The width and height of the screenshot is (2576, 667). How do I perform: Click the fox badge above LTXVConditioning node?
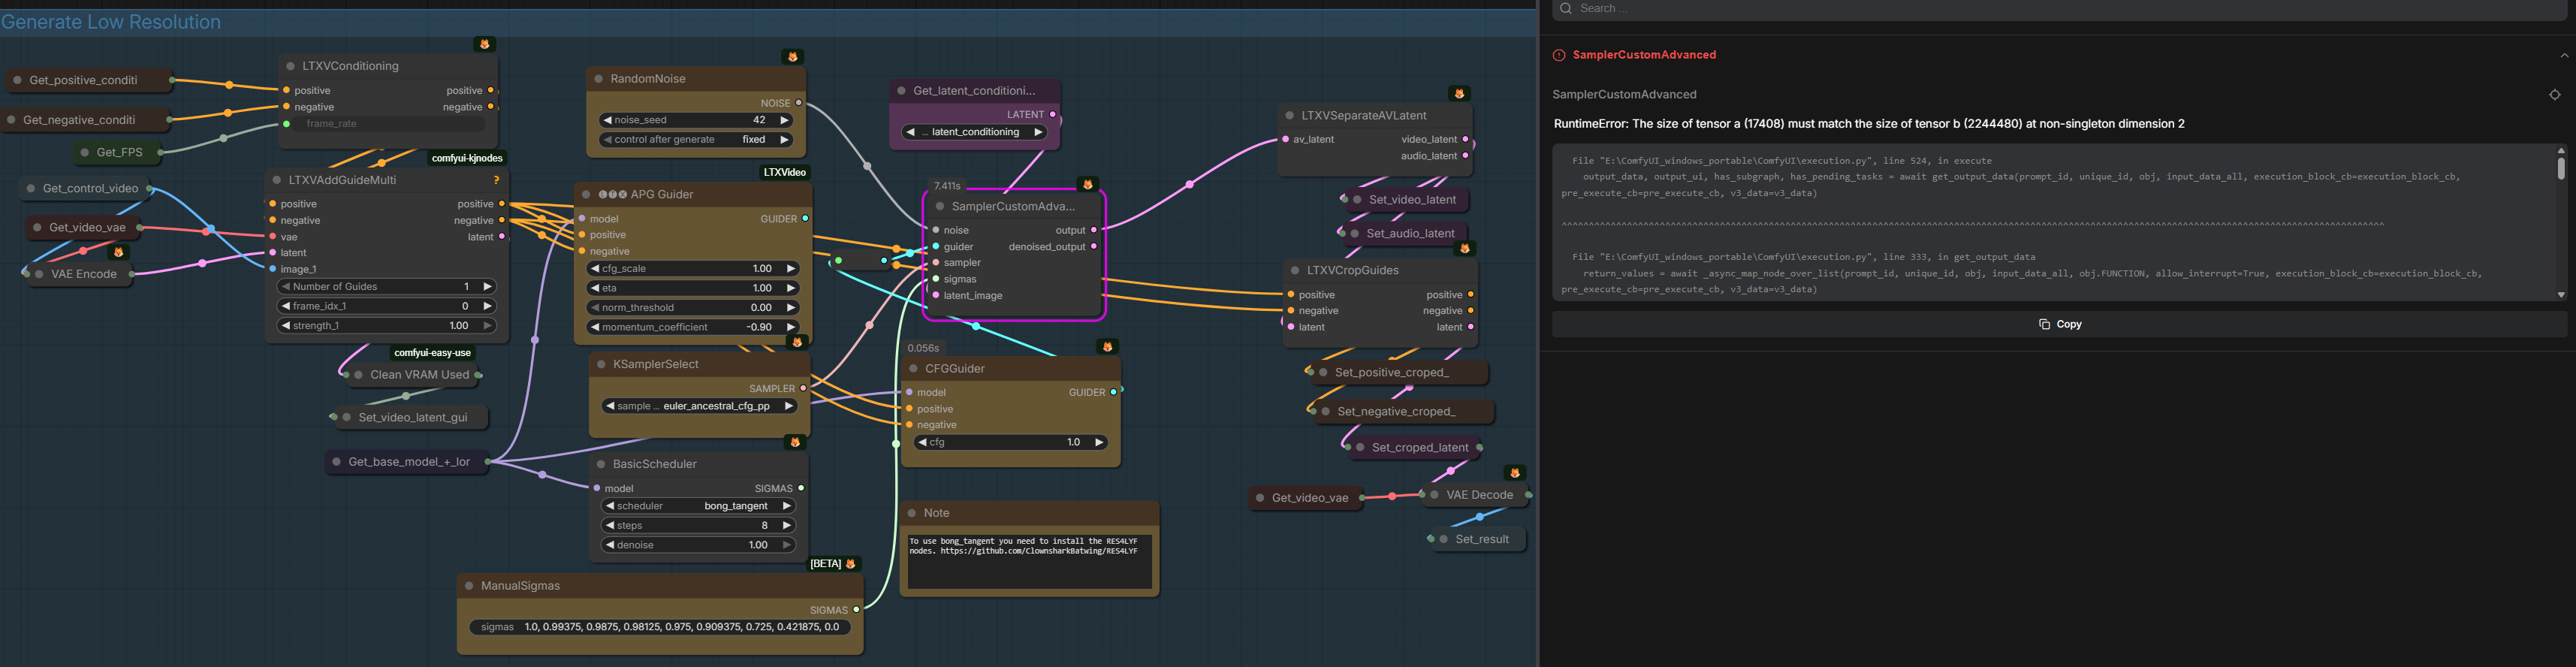[x=484, y=44]
